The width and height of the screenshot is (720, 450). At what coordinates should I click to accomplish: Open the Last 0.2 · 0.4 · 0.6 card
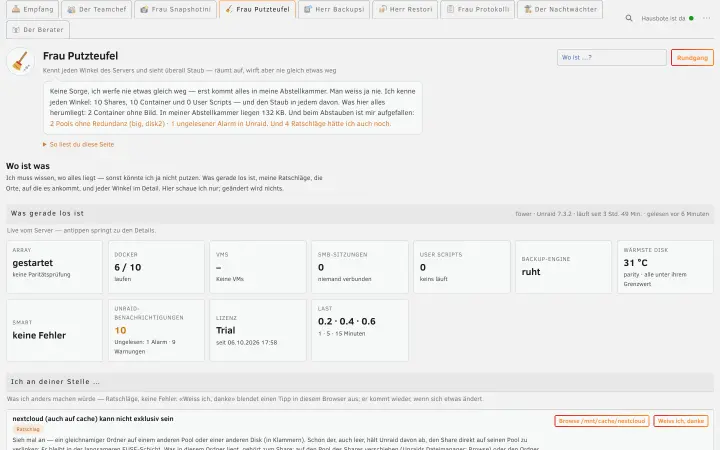pyautogui.click(x=360, y=330)
